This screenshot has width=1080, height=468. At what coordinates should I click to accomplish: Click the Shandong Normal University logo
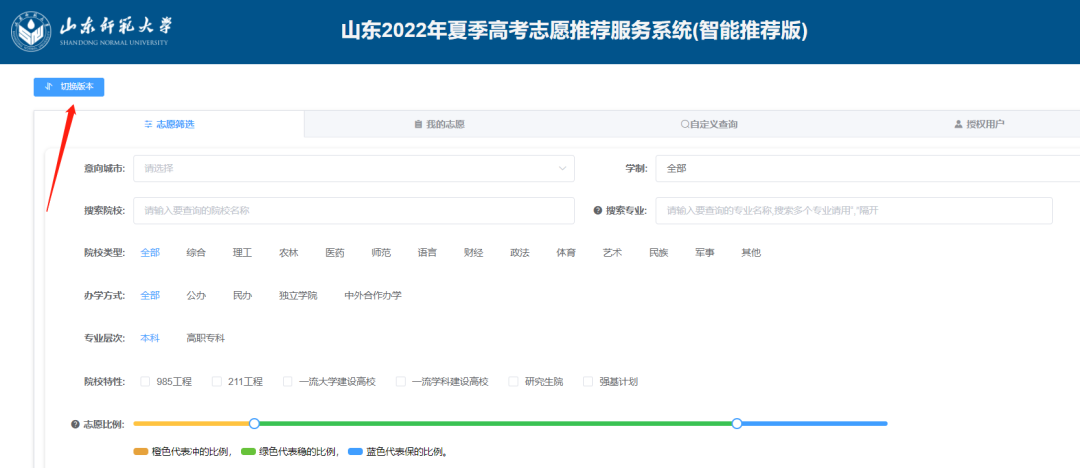tap(92, 30)
